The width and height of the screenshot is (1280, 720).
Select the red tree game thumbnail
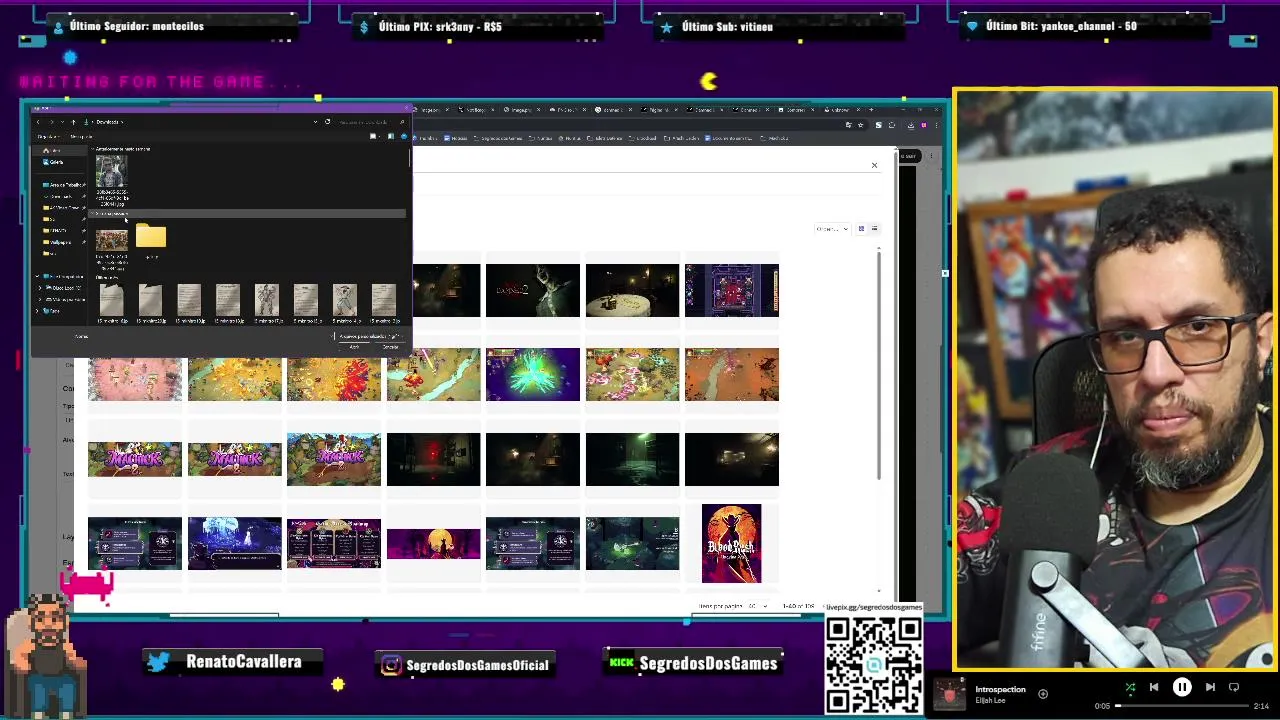click(333, 374)
